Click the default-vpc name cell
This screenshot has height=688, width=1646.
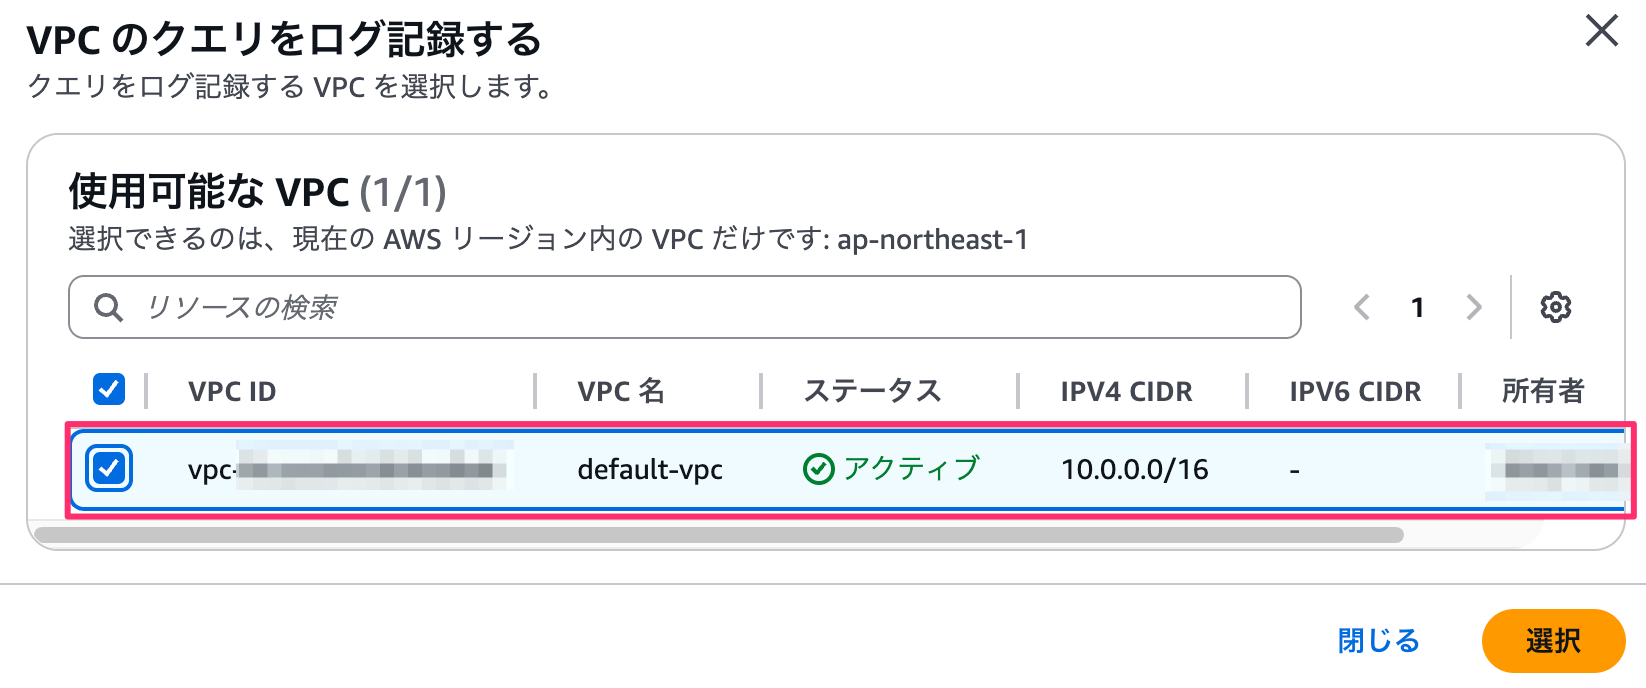point(650,469)
